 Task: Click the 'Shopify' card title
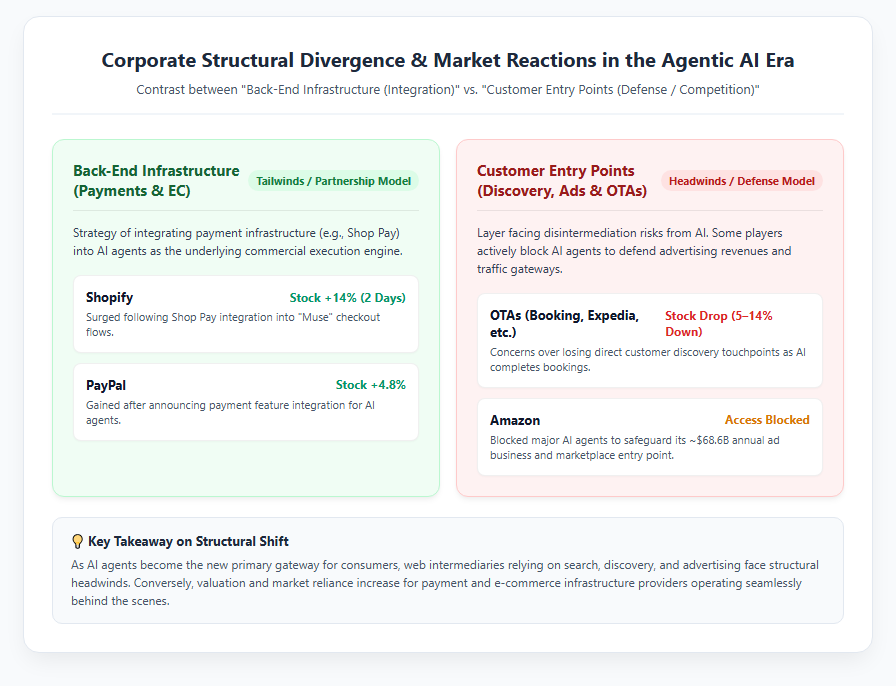[109, 297]
